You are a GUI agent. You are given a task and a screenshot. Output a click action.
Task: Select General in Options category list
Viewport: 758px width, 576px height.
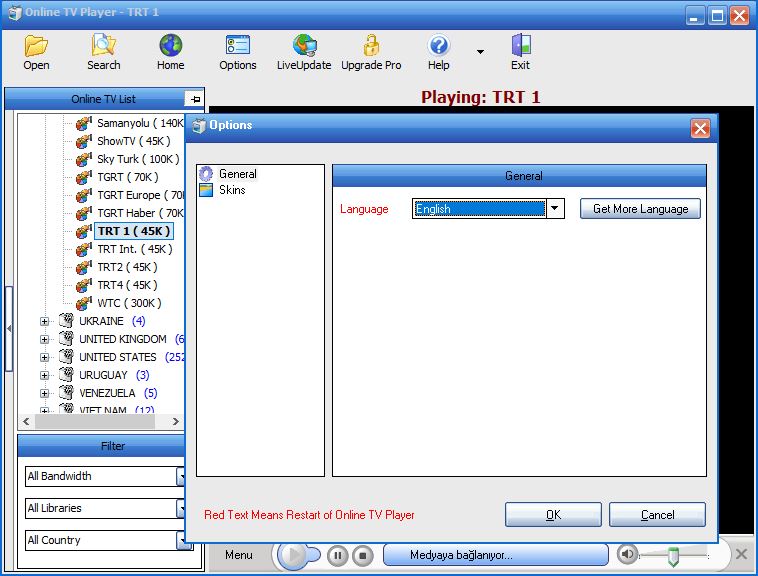(237, 173)
